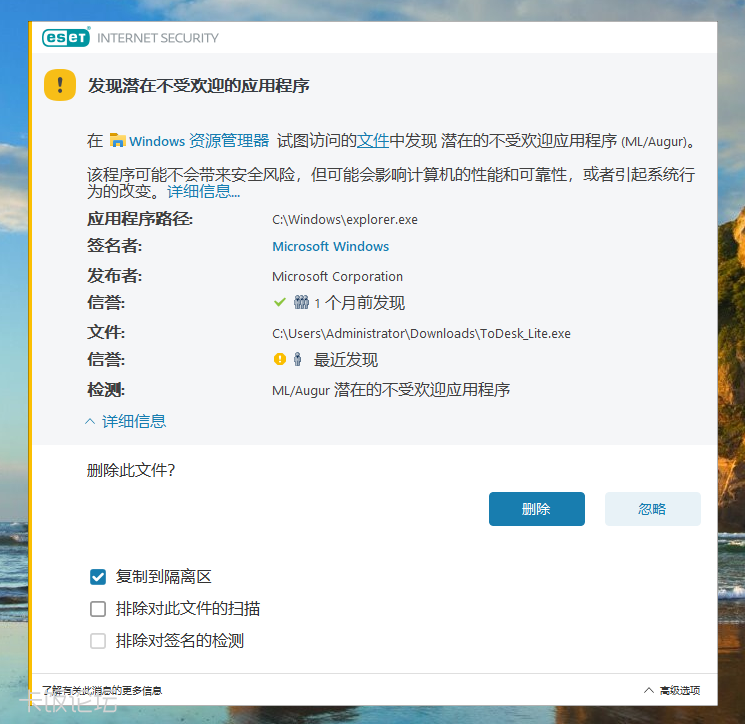Click the 发现潜在不受欢迎的应用程序 heading

(x=199, y=86)
